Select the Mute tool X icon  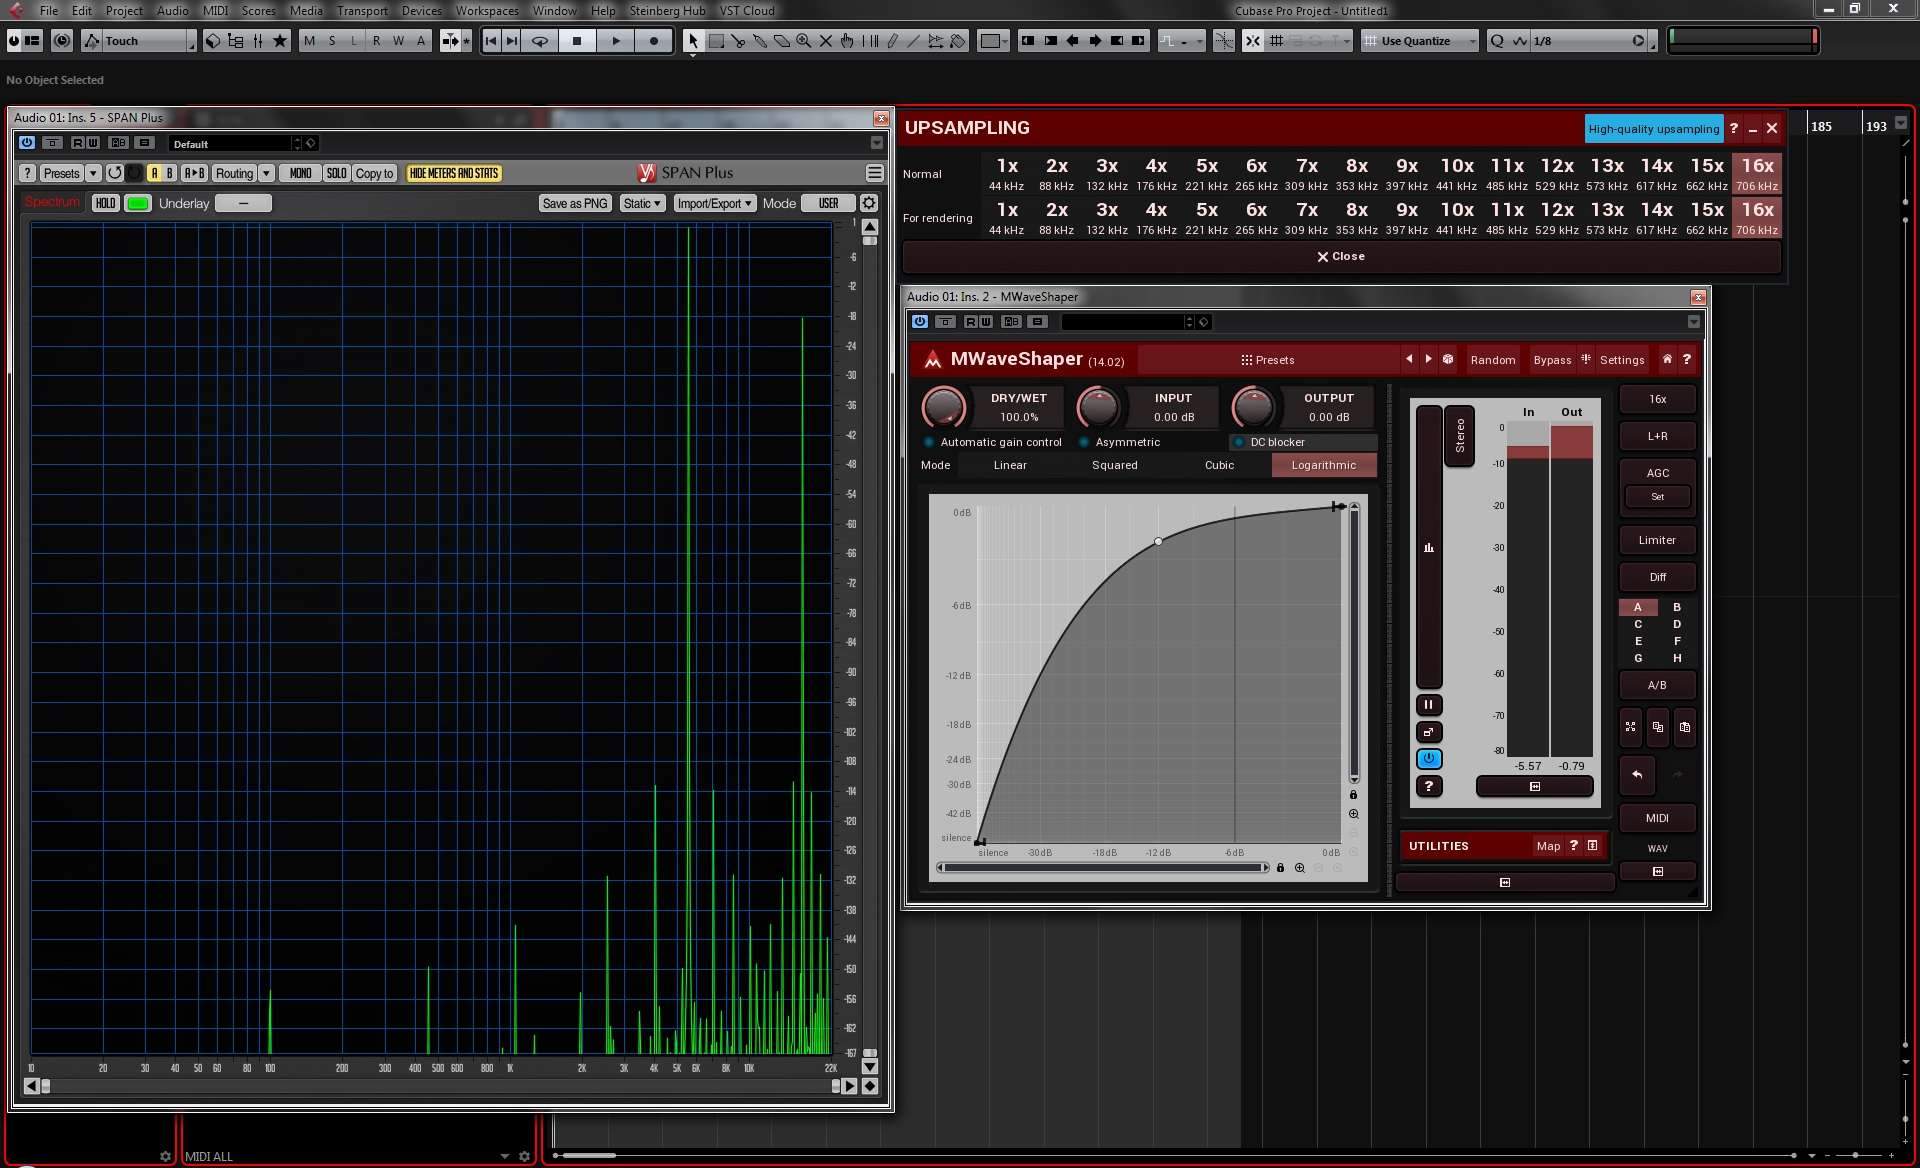tap(825, 41)
